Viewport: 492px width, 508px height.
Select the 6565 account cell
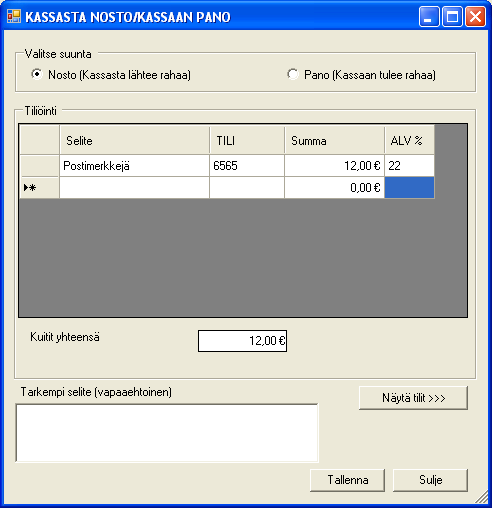click(x=247, y=166)
